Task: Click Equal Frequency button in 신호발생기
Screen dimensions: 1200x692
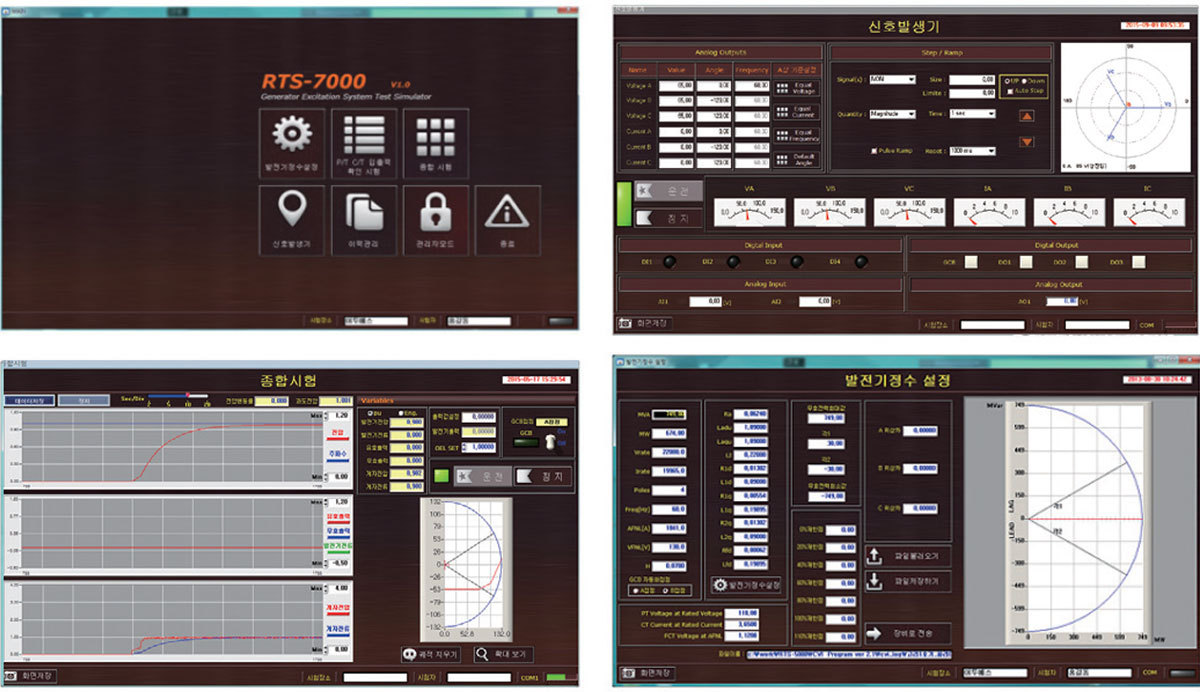Action: point(798,136)
